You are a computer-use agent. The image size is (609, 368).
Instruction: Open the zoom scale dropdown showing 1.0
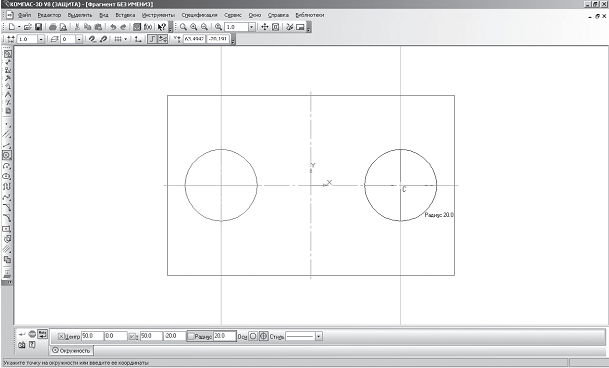(252, 27)
